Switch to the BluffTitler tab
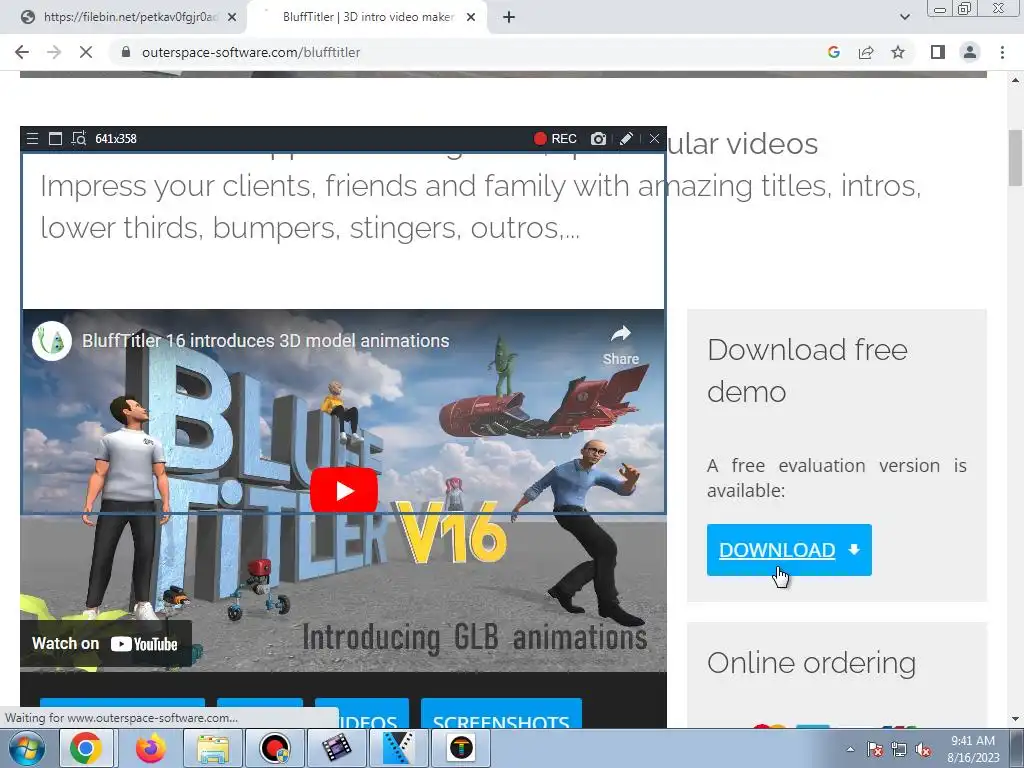 pos(367,17)
